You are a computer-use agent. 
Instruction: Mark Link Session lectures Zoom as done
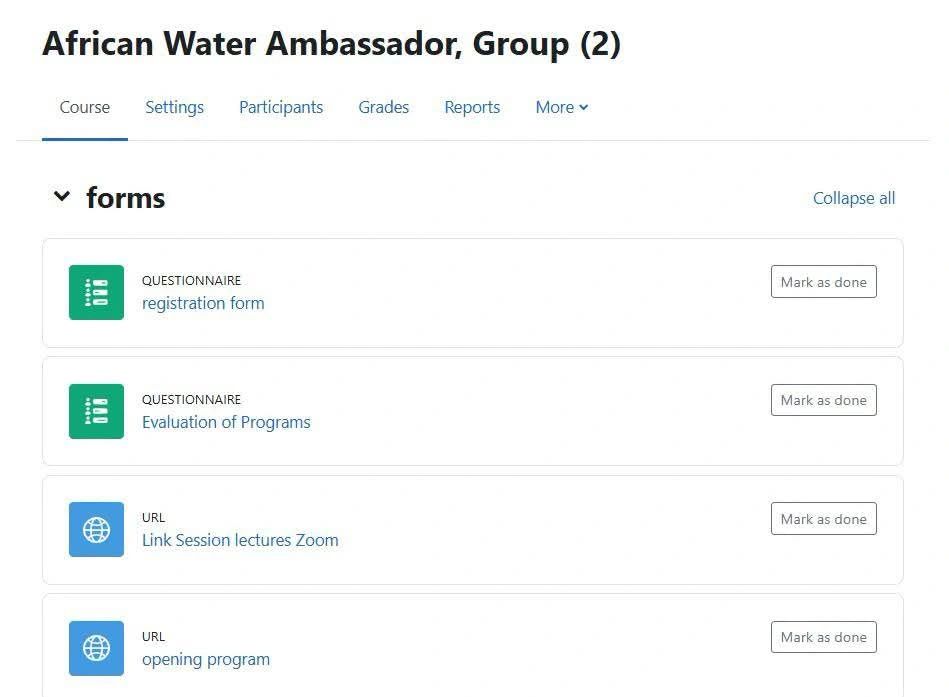coord(823,519)
